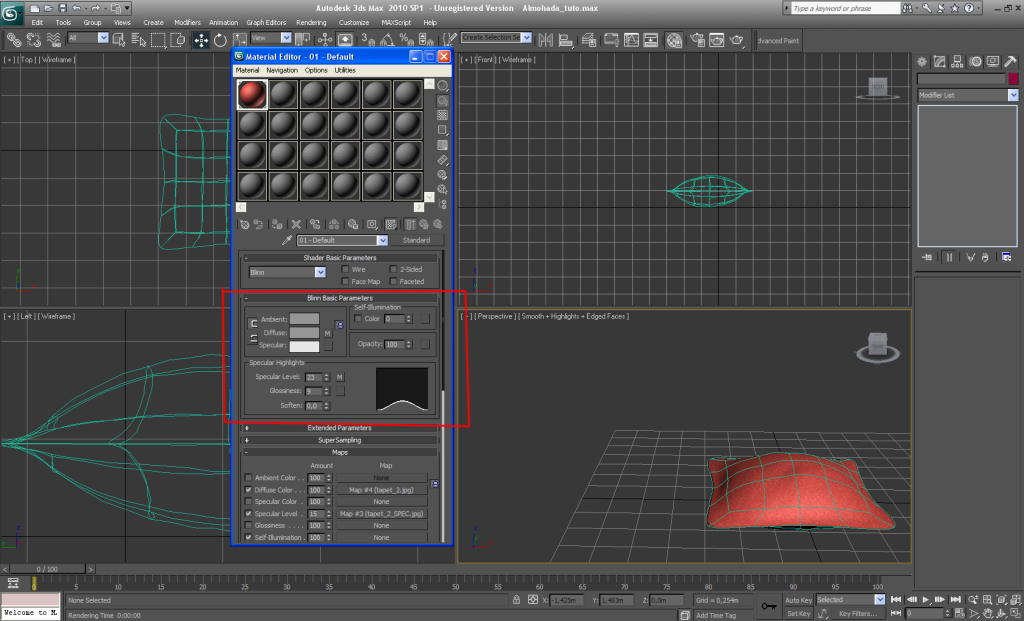This screenshot has width=1024, height=621.
Task: Open the Rendering menu
Action: (x=312, y=22)
